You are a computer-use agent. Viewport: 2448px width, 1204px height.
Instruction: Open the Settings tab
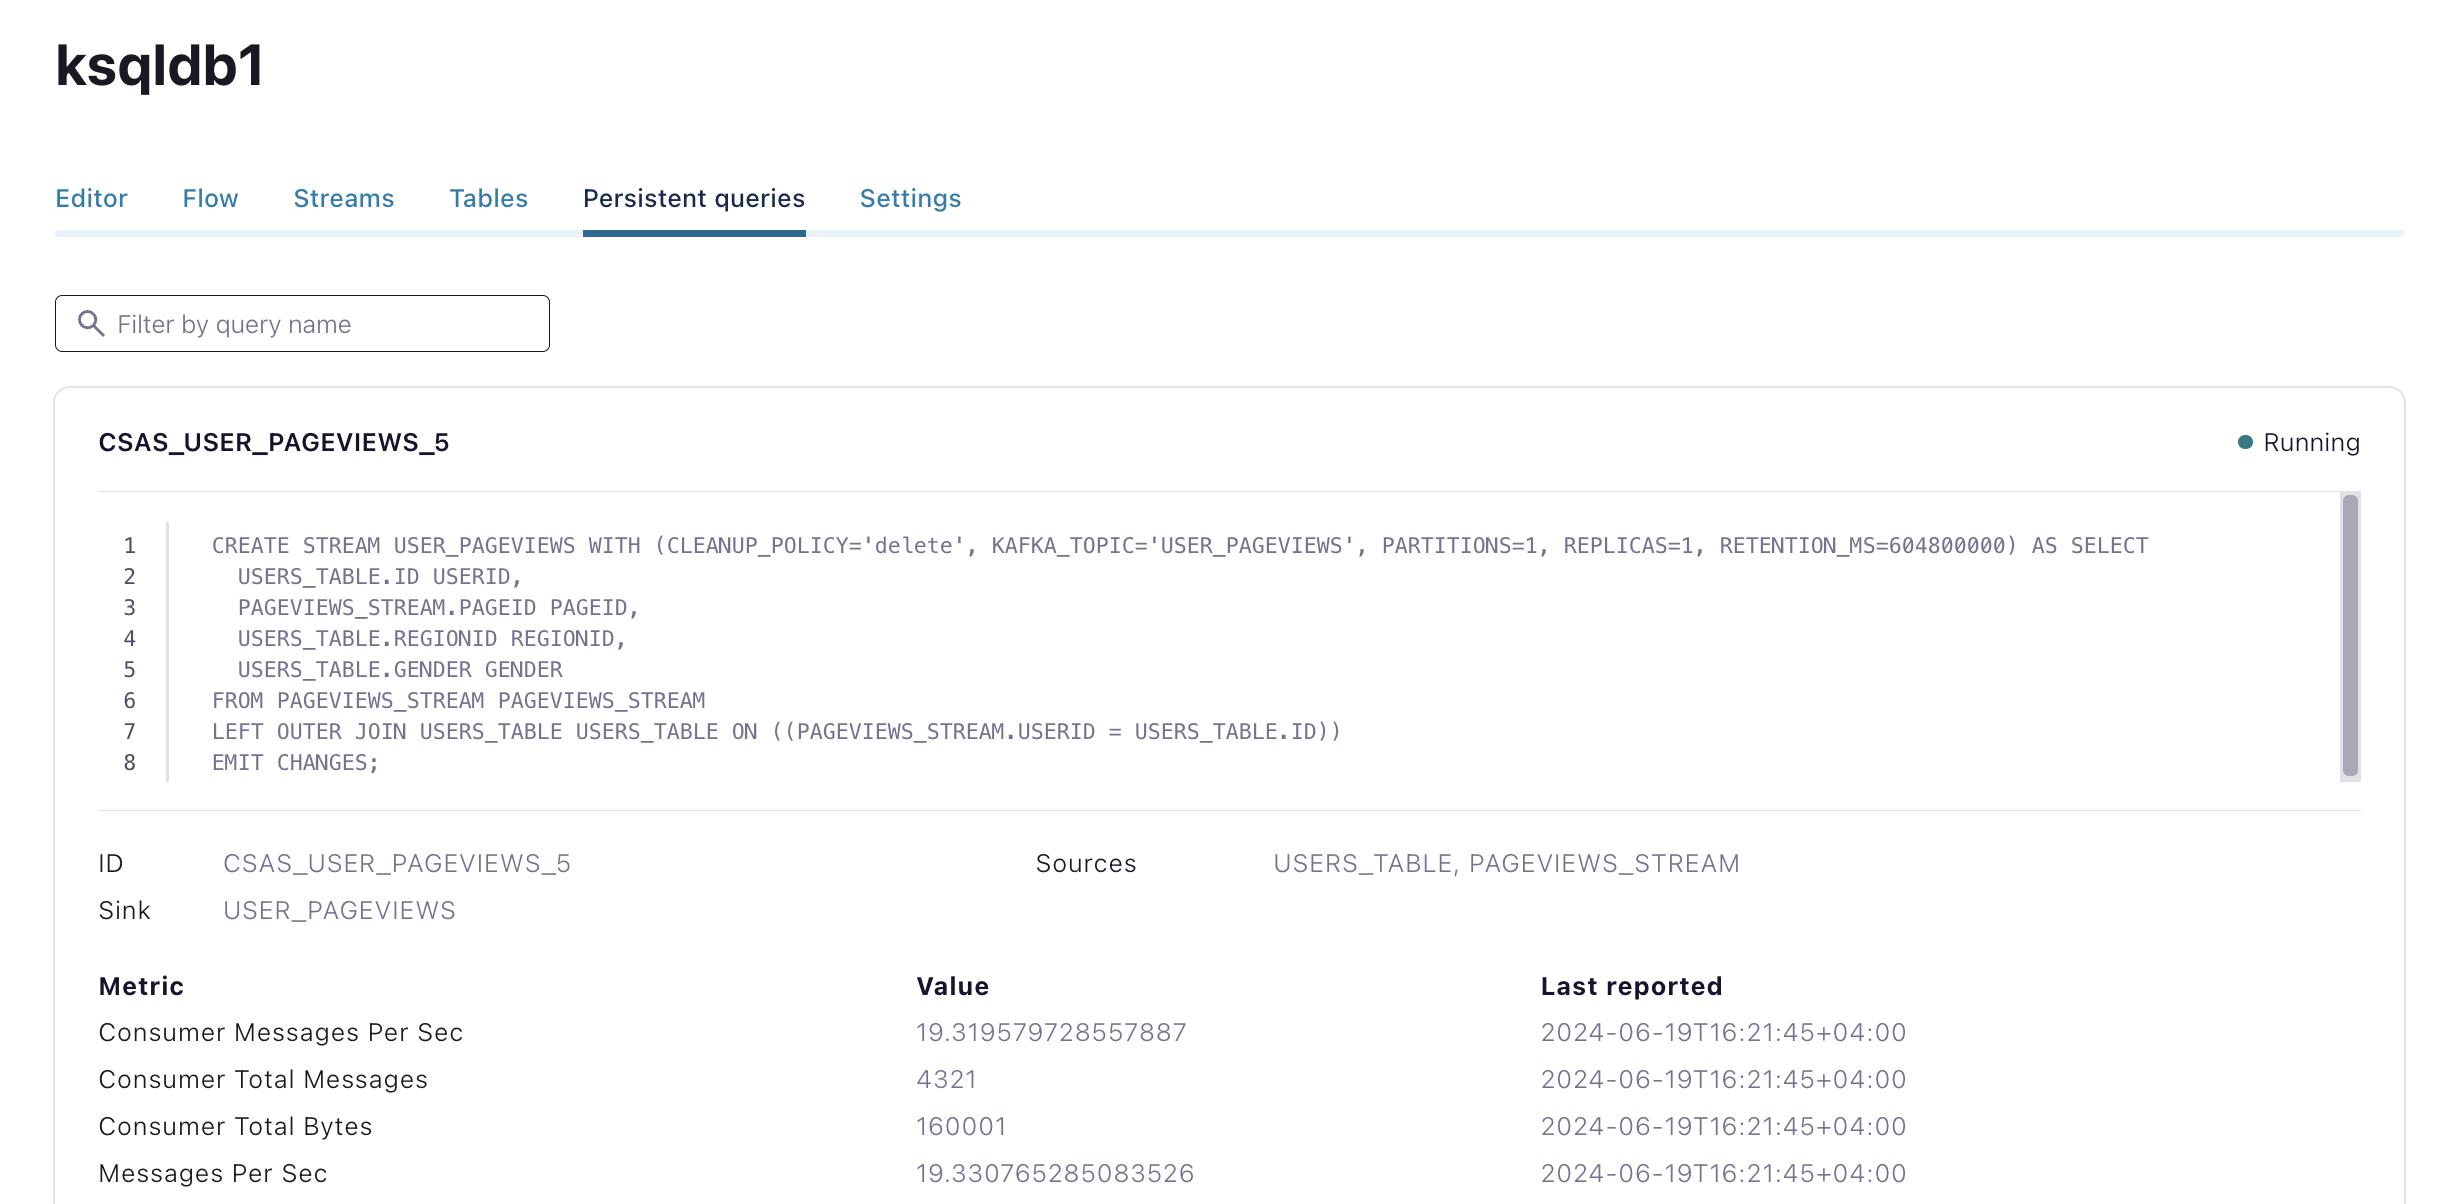[910, 197]
